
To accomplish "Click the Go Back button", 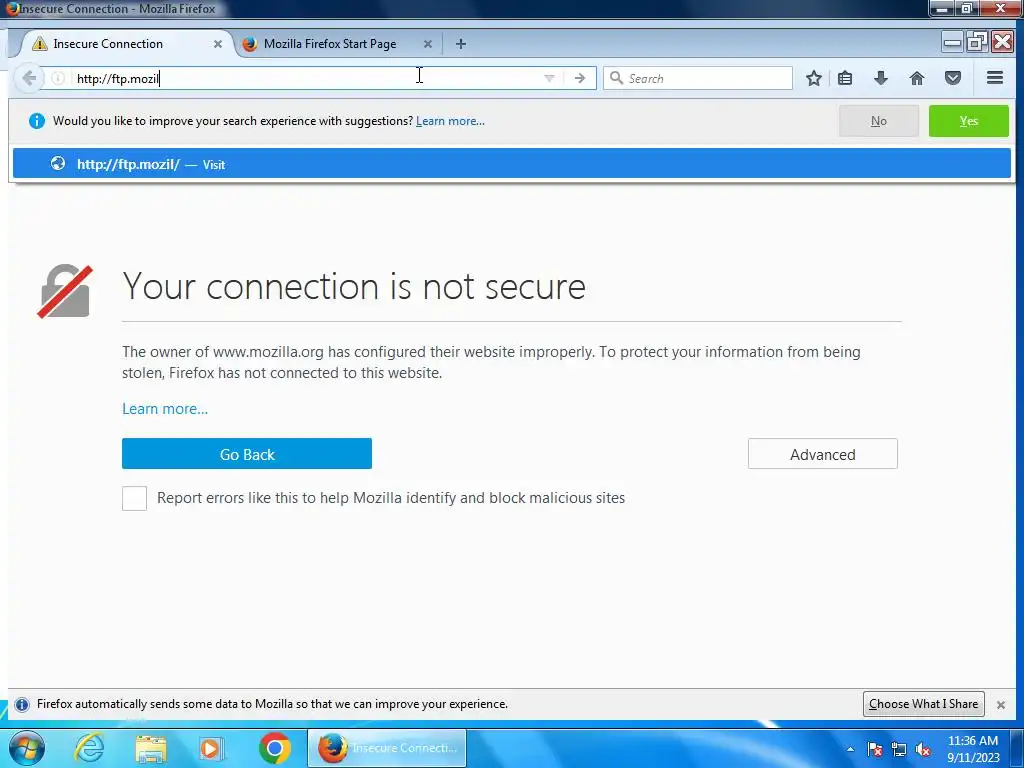I will point(247,454).
